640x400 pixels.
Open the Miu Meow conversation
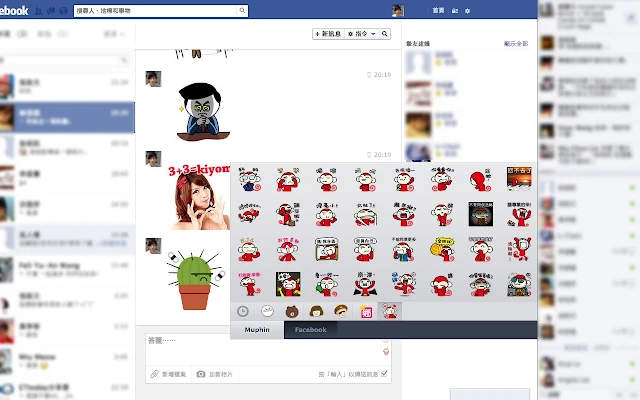pos(67,361)
